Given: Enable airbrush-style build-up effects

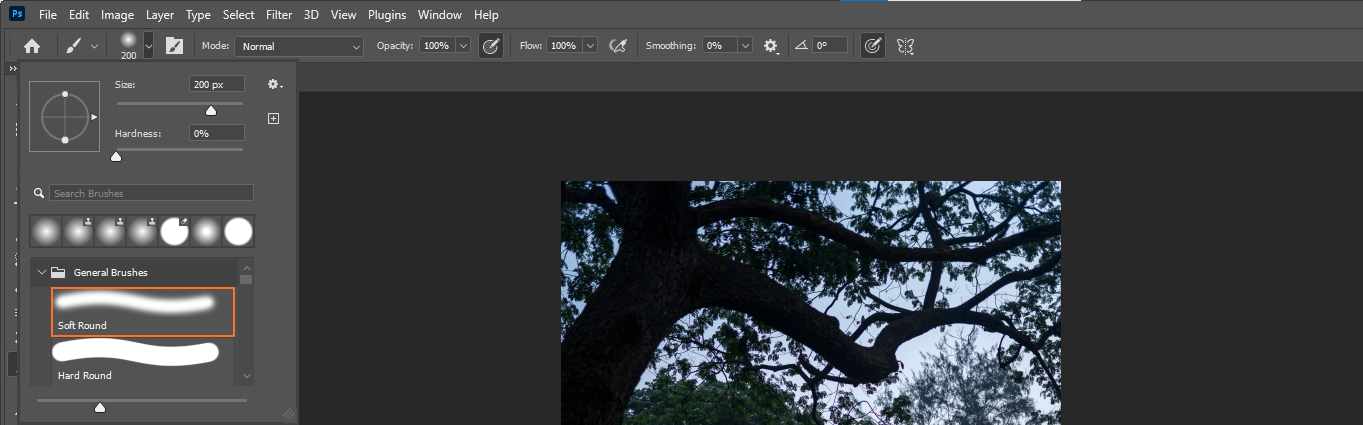Looking at the screenshot, I should [x=618, y=46].
